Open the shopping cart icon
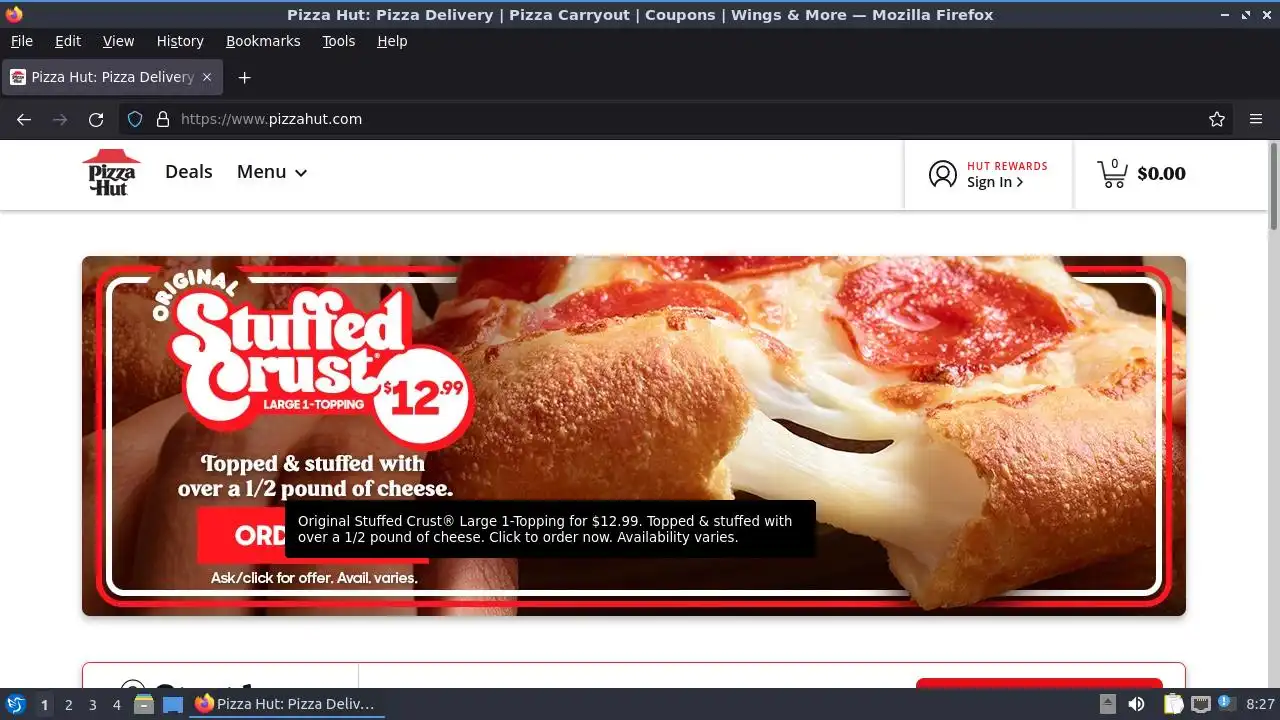Viewport: 1280px width, 720px height. (x=1112, y=173)
